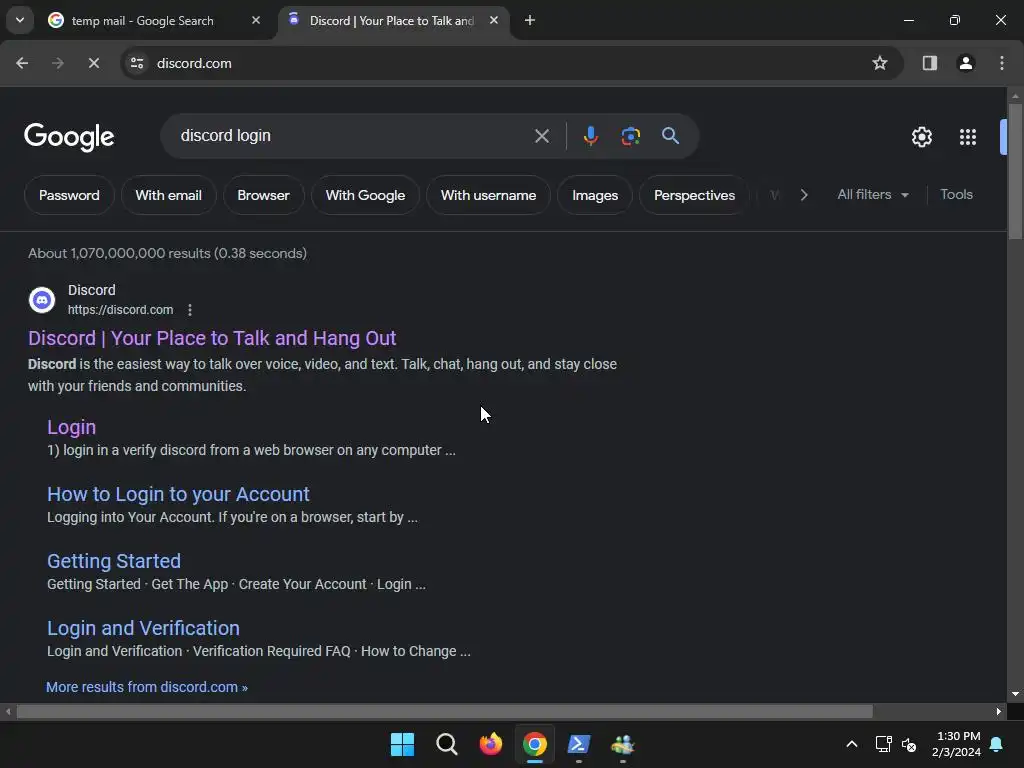Open the search Tools options

click(956, 195)
